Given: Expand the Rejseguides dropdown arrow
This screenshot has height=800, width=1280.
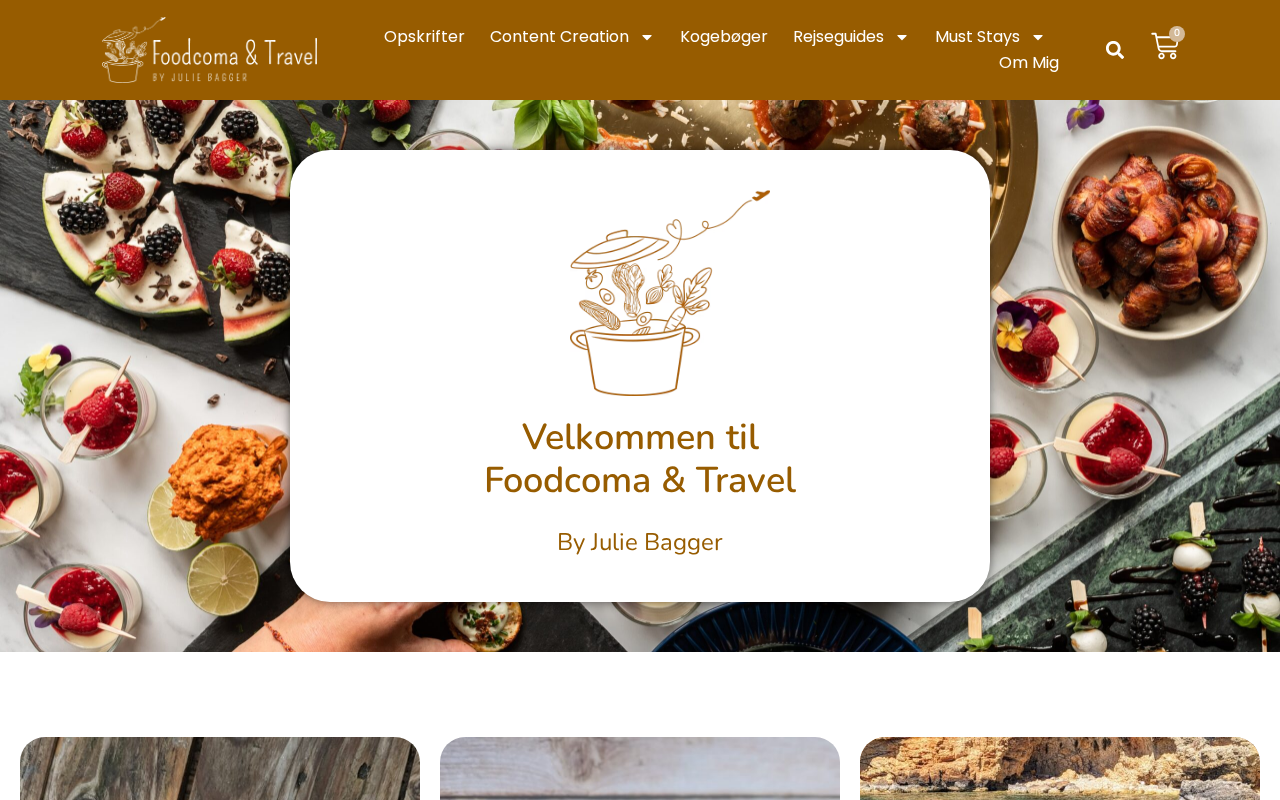Looking at the screenshot, I should tap(901, 37).
